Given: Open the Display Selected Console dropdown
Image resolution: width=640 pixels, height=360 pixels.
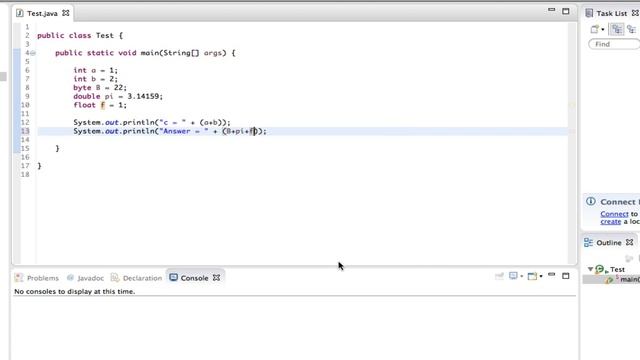Looking at the screenshot, I should point(522,276).
